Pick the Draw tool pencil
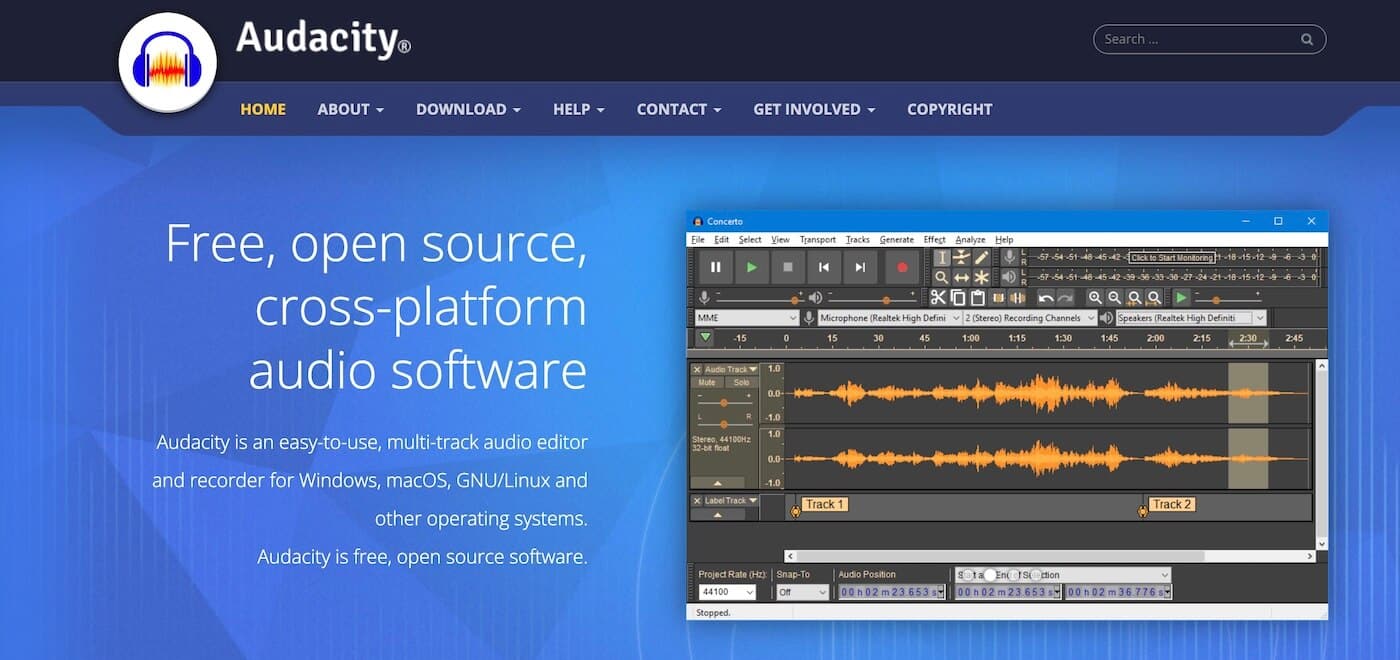Viewport: 1400px width, 660px height. [980, 257]
